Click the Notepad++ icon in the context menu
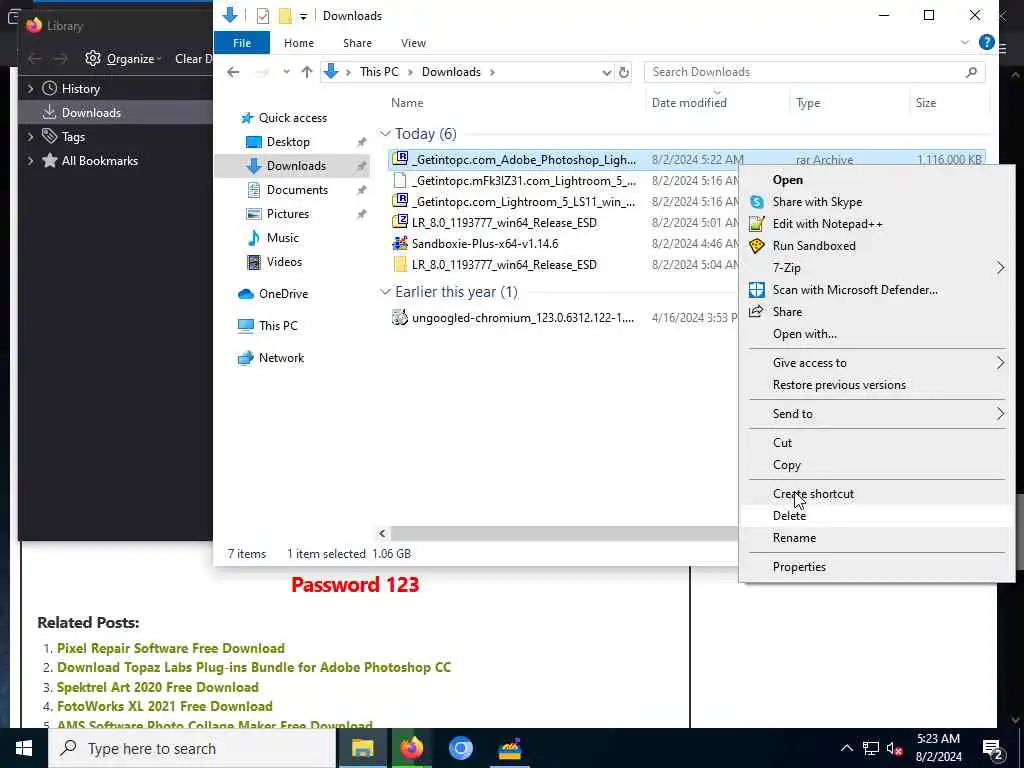 tap(756, 224)
